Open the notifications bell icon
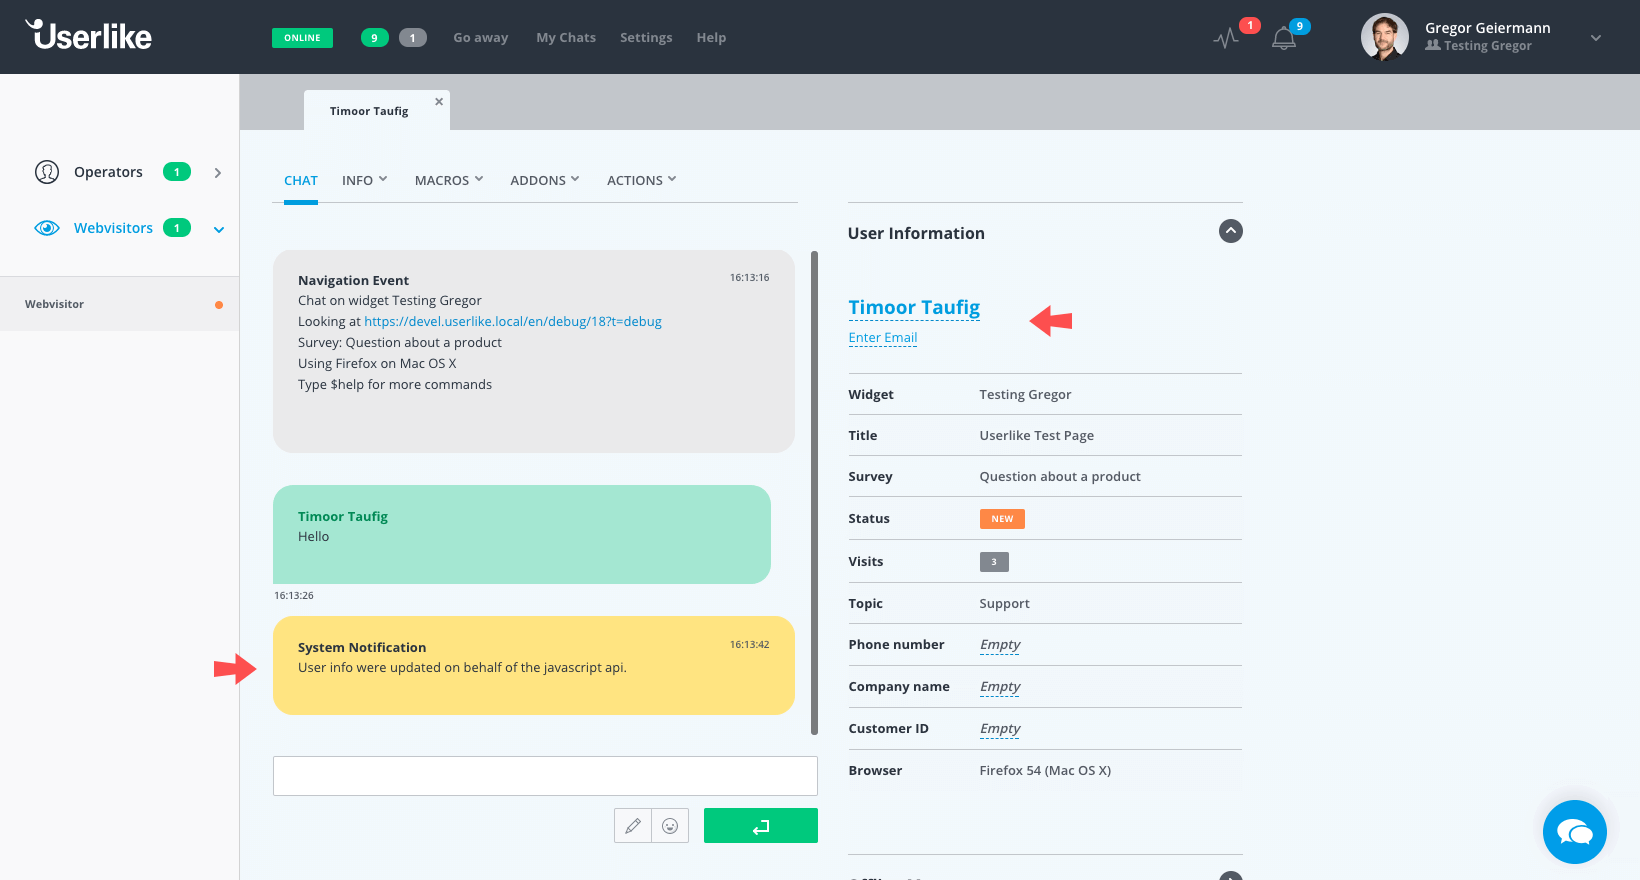This screenshot has width=1640, height=880. coord(1283,39)
